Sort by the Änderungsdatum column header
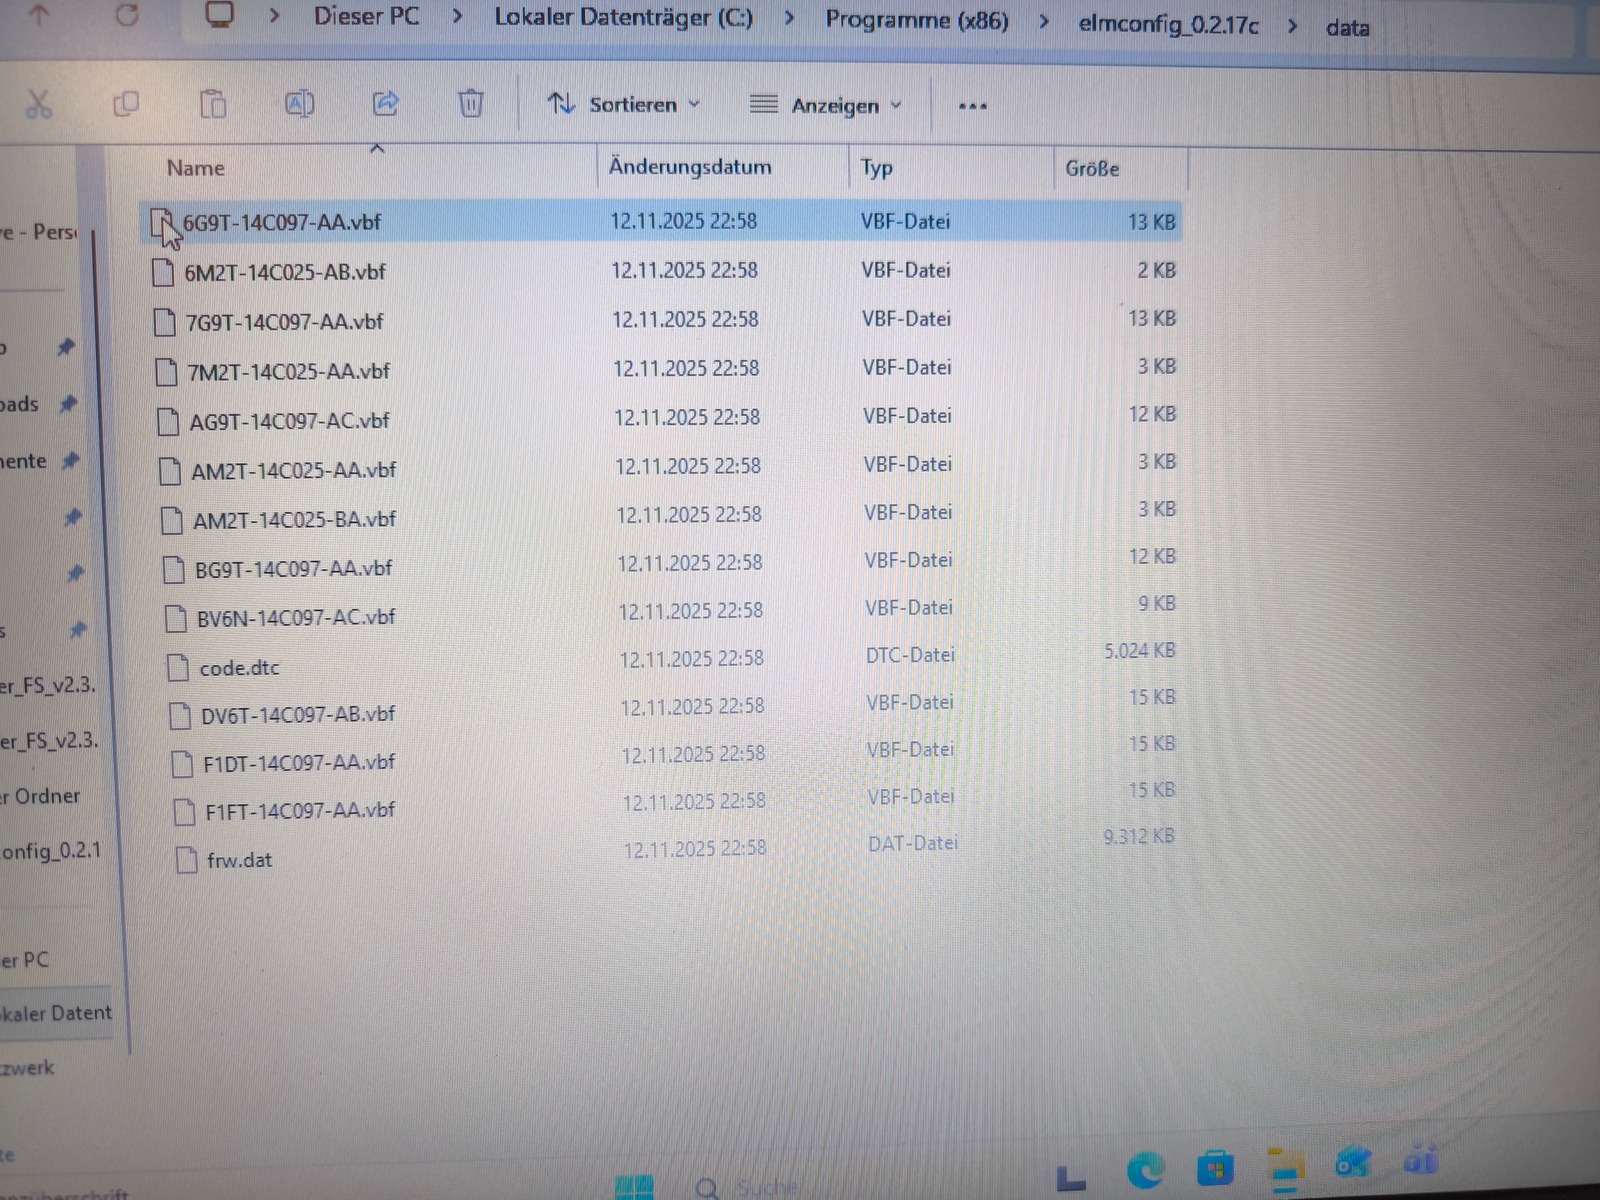The width and height of the screenshot is (1600, 1200). coord(690,167)
